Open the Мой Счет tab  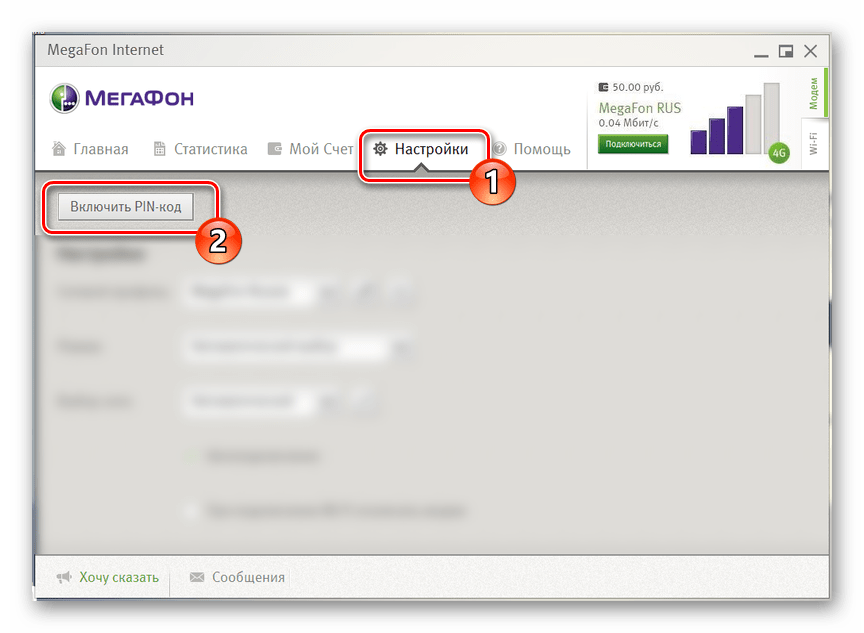tap(311, 149)
